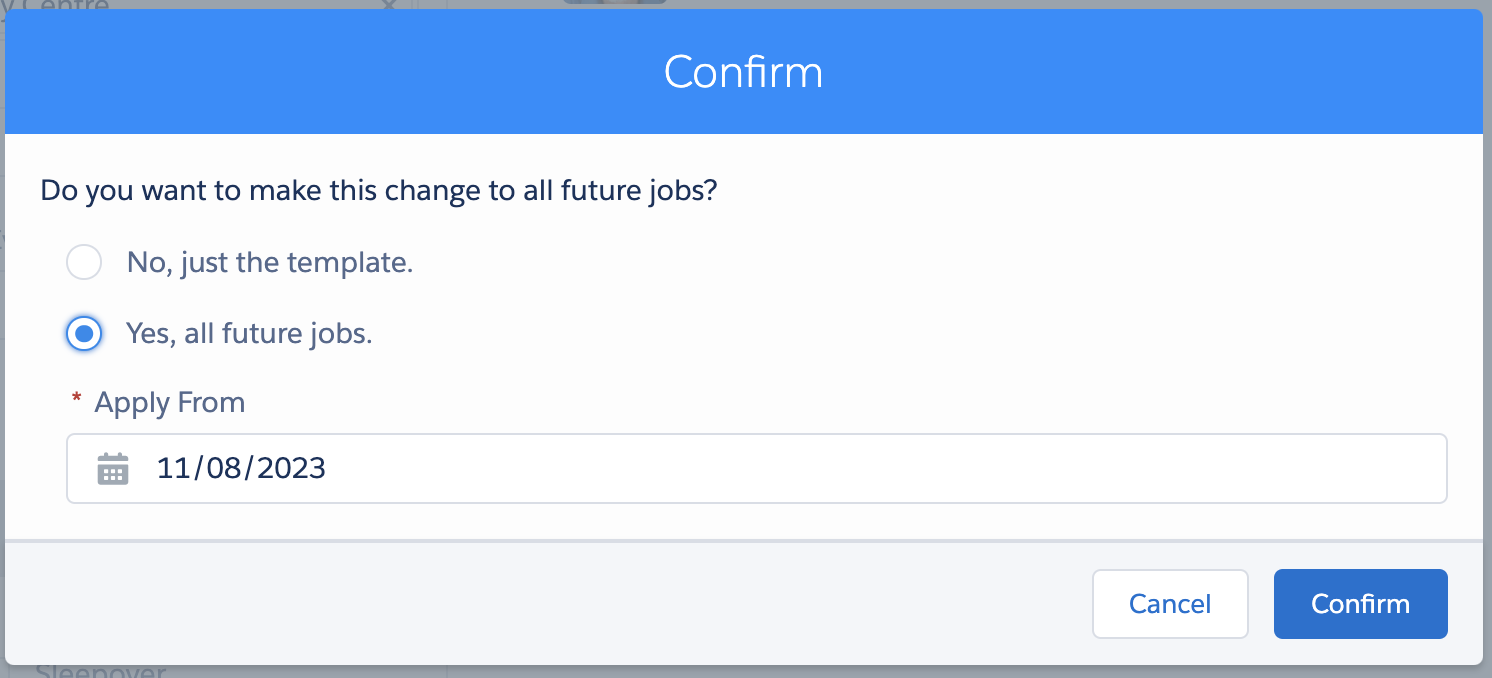Cancel the confirmation dialog
This screenshot has width=1492, height=678.
[x=1170, y=604]
